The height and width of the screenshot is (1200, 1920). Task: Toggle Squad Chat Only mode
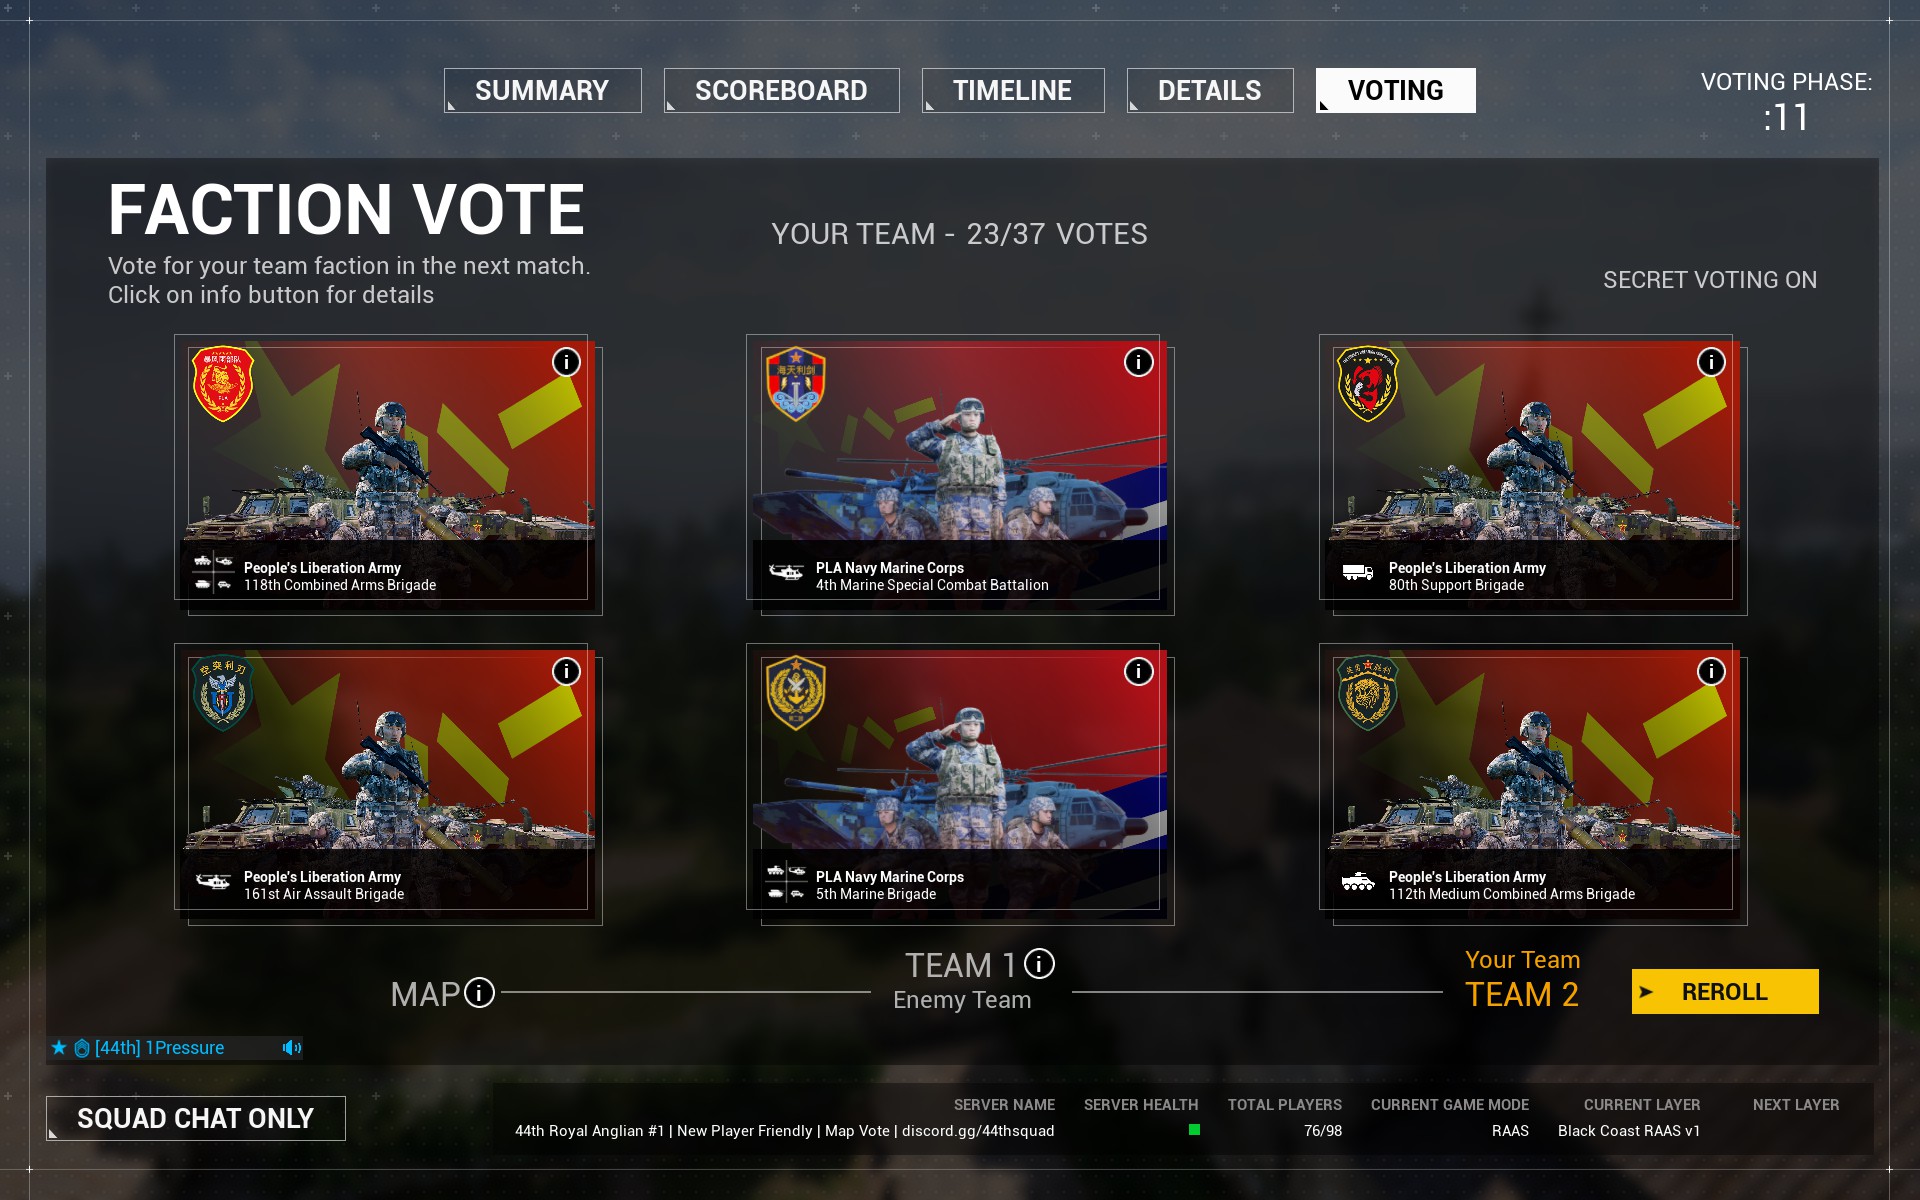click(x=196, y=1118)
